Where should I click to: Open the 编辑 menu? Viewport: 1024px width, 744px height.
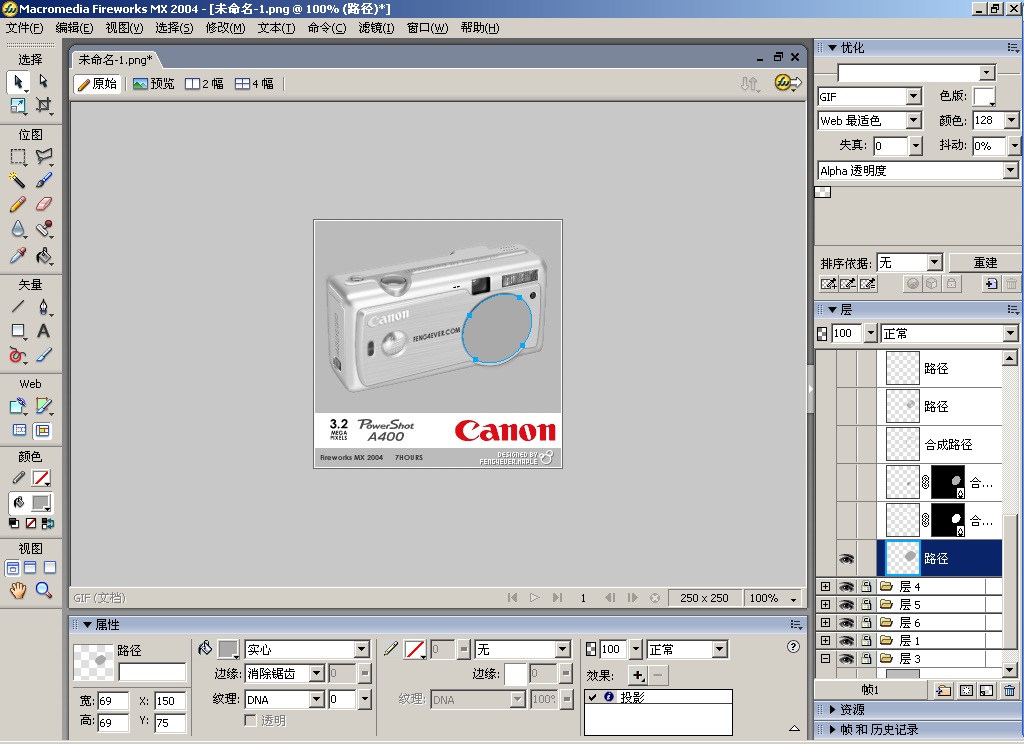point(74,28)
